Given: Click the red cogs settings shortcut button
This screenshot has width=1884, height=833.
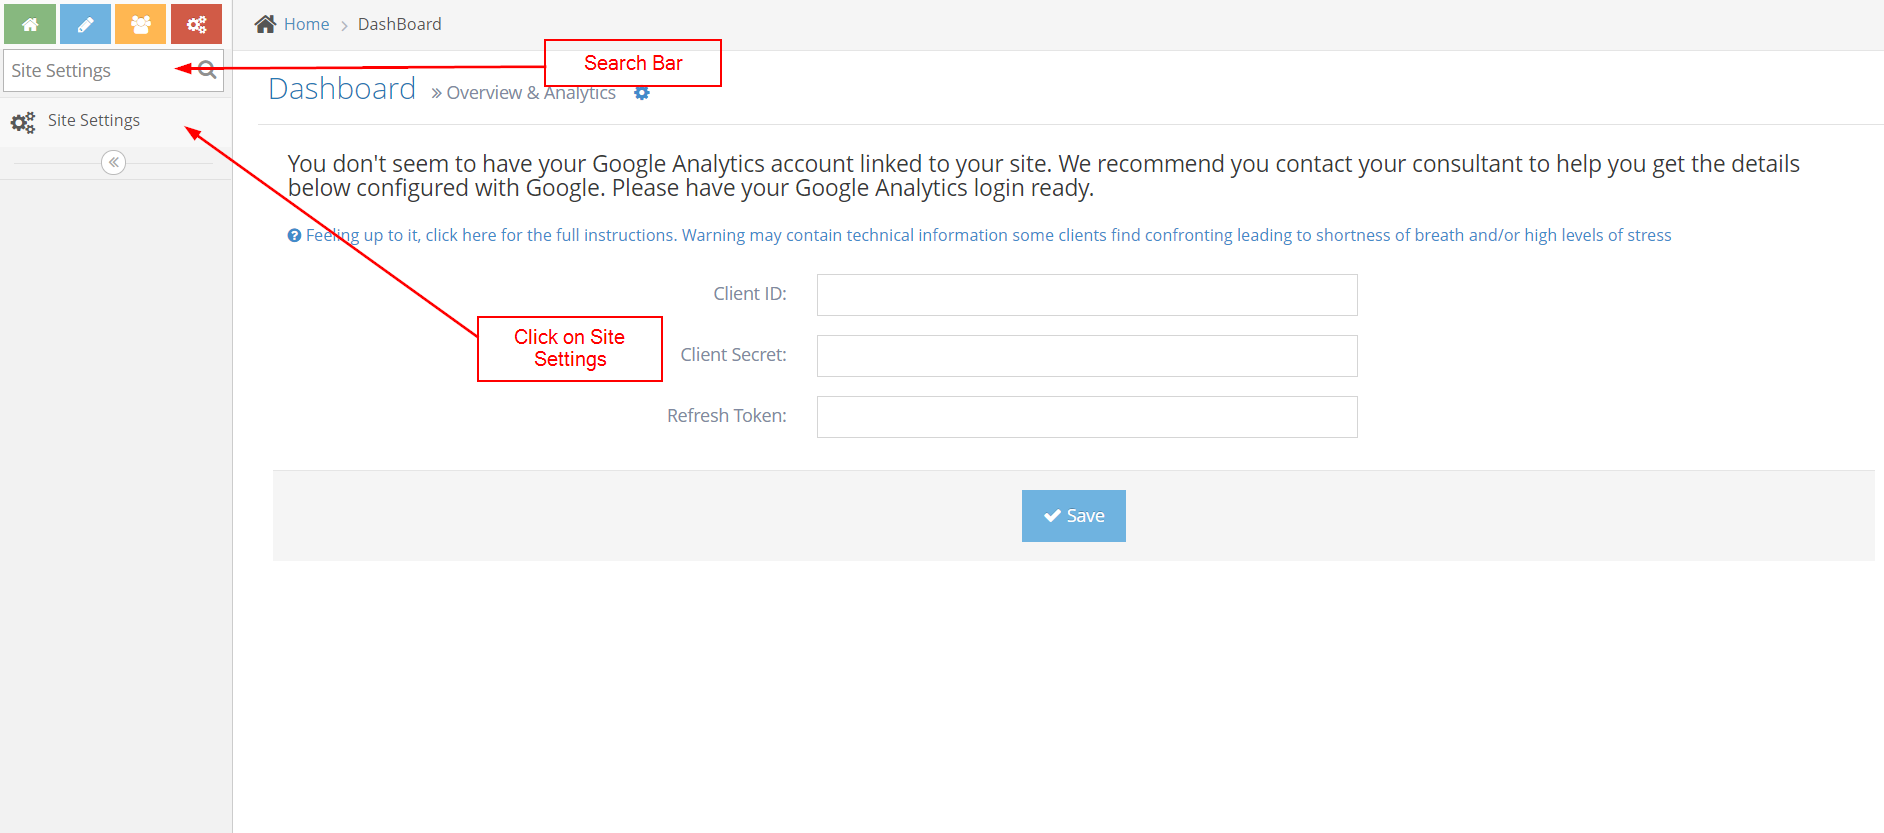Looking at the screenshot, I should pyautogui.click(x=196, y=24).
